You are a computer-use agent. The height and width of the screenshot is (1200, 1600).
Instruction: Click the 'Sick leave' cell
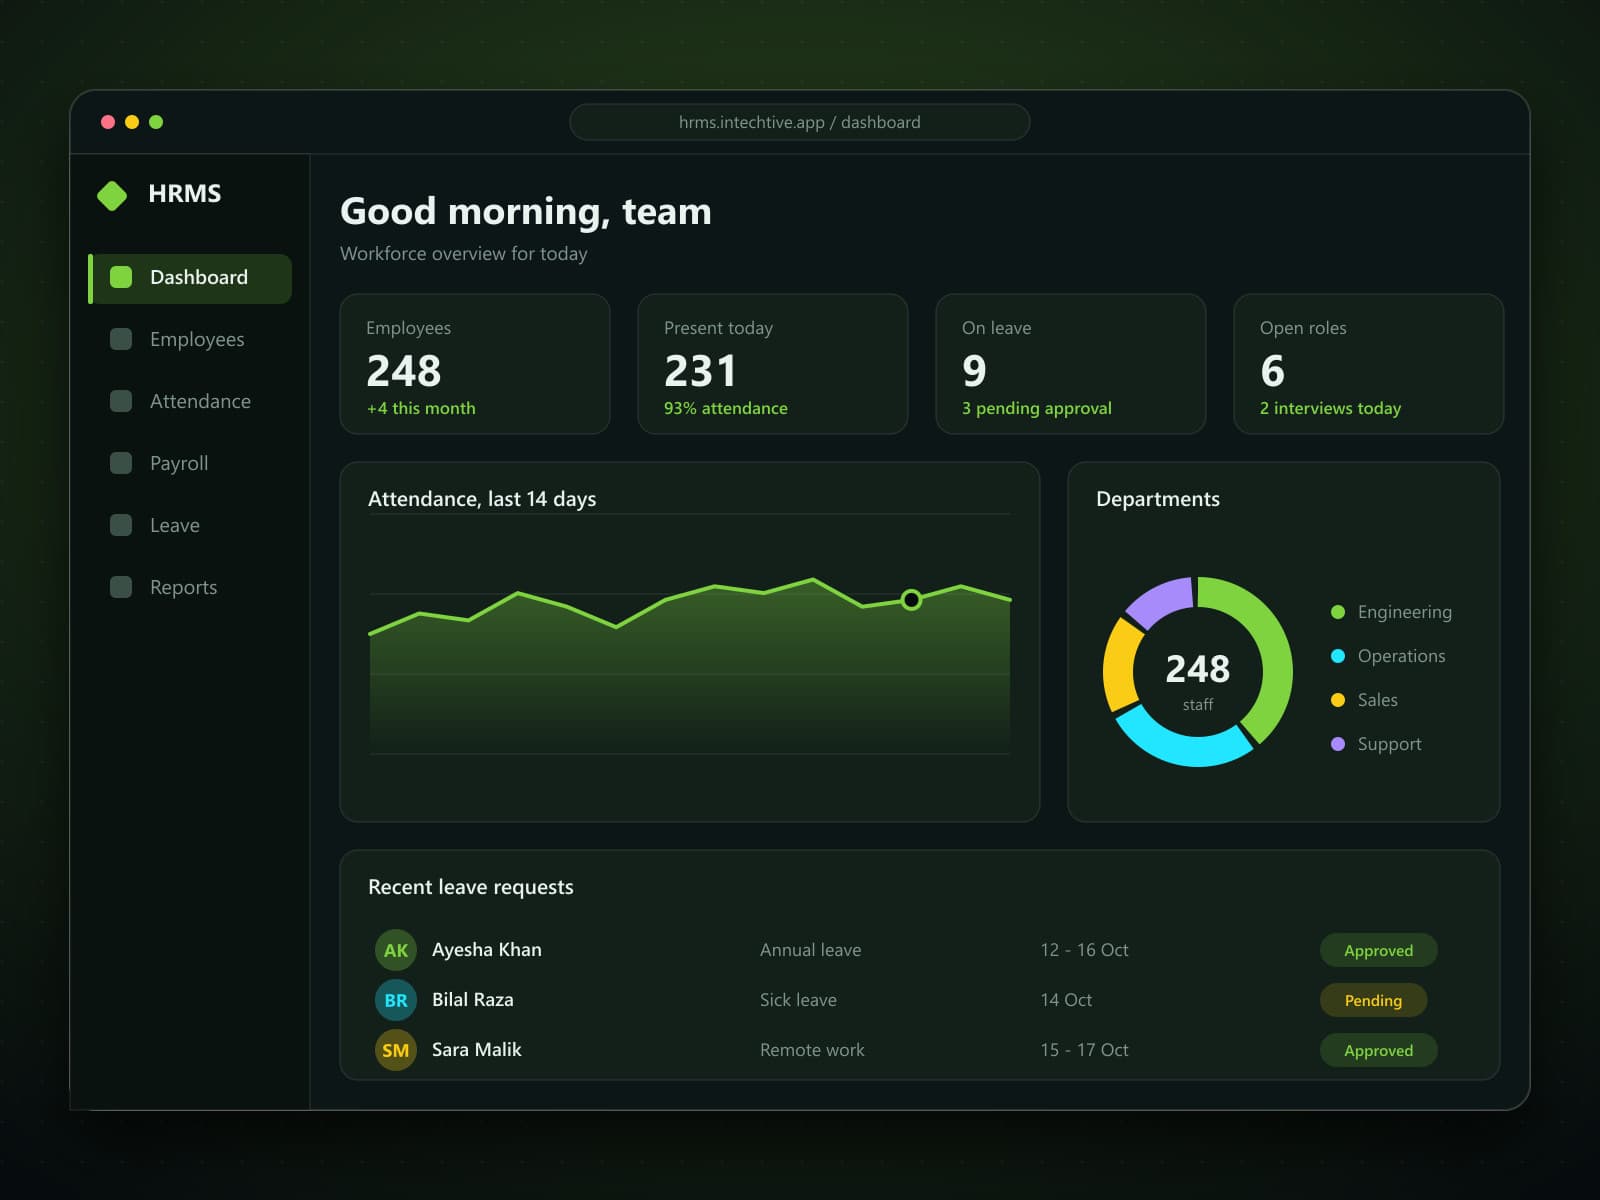pos(798,1000)
